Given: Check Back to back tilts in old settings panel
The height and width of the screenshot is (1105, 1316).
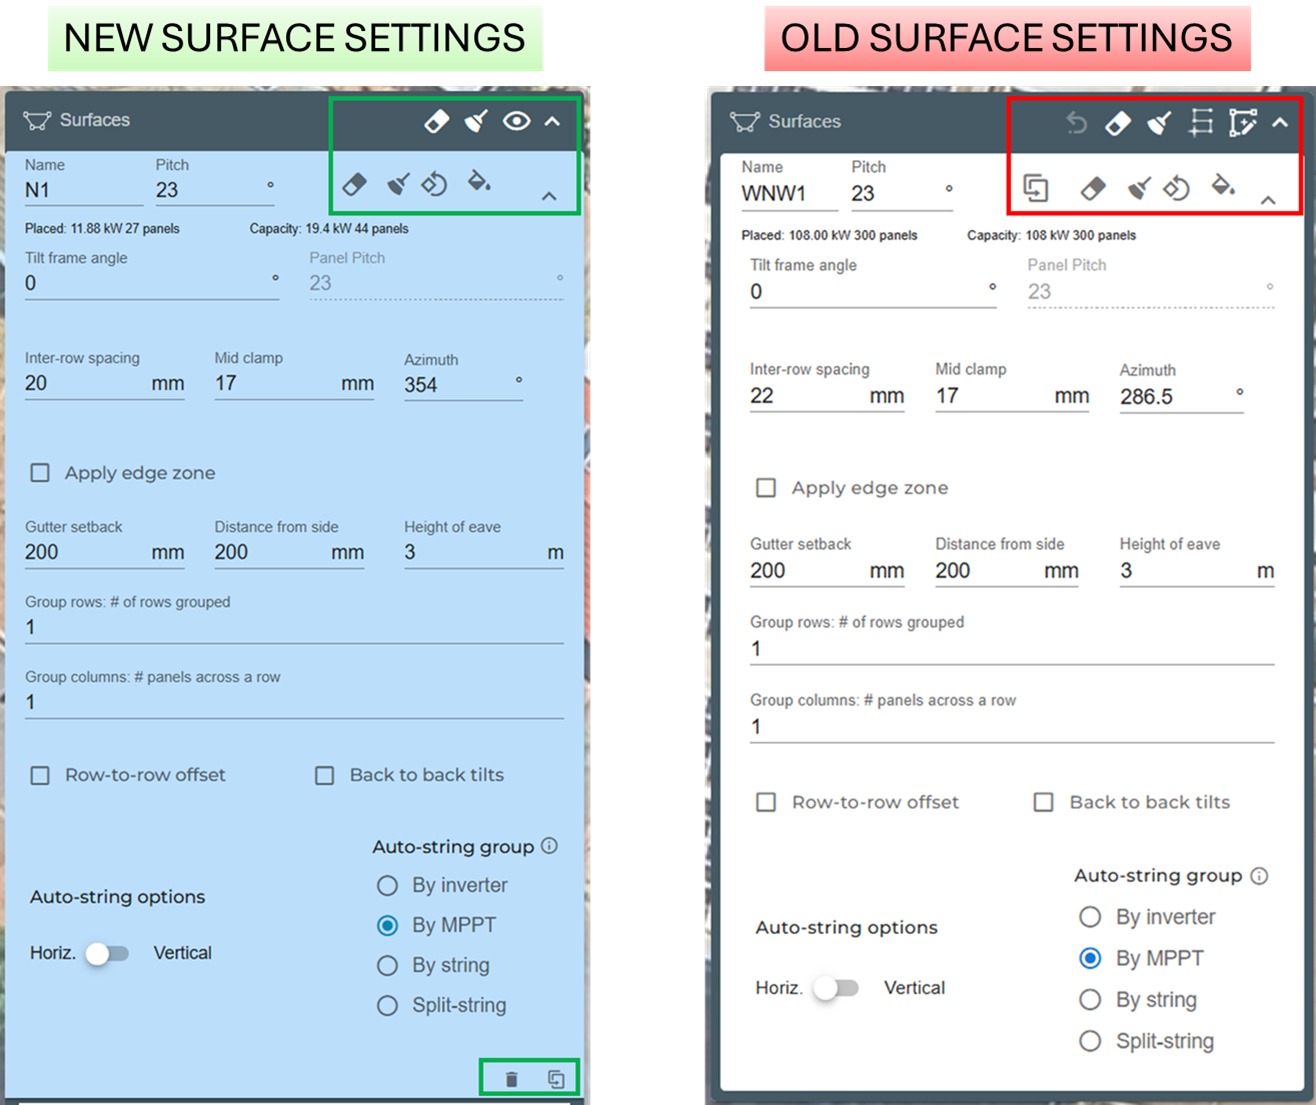Looking at the screenshot, I should [x=1043, y=802].
